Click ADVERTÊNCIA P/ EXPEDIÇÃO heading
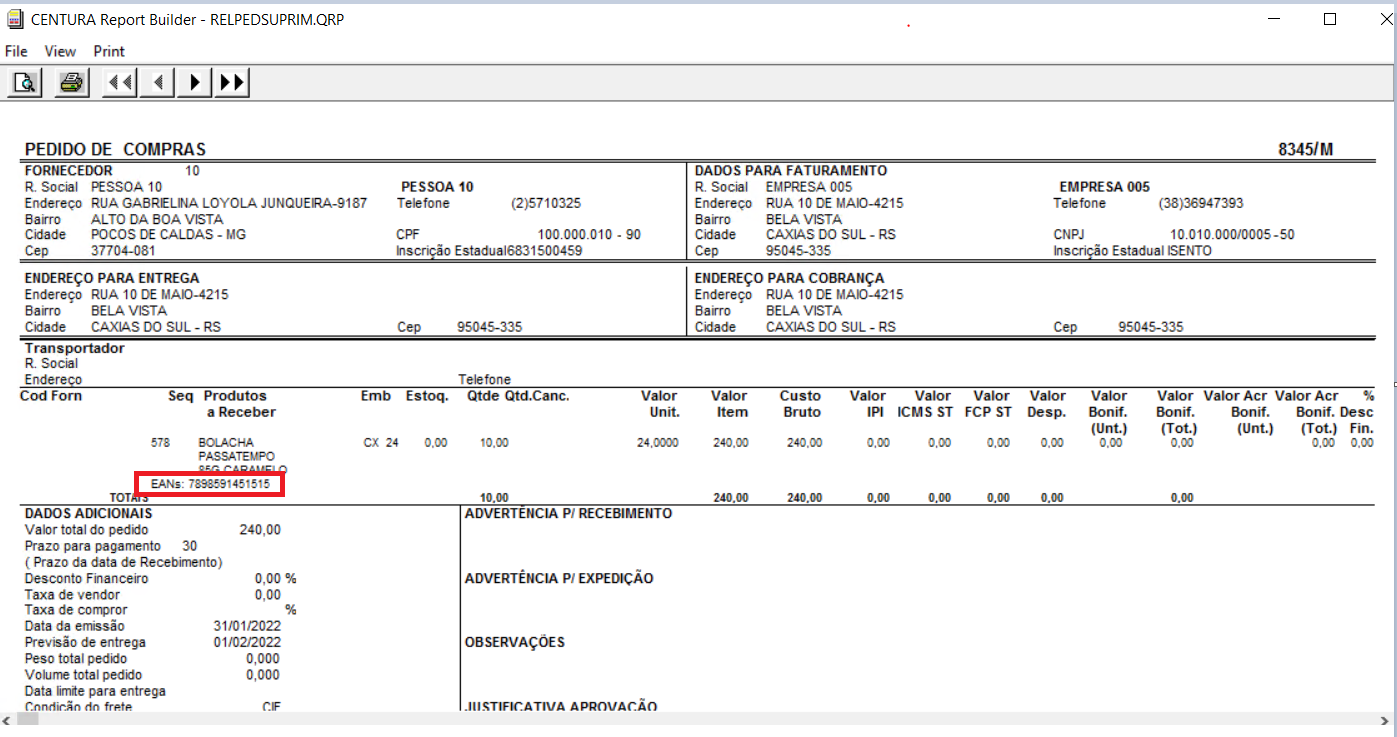 (558, 578)
